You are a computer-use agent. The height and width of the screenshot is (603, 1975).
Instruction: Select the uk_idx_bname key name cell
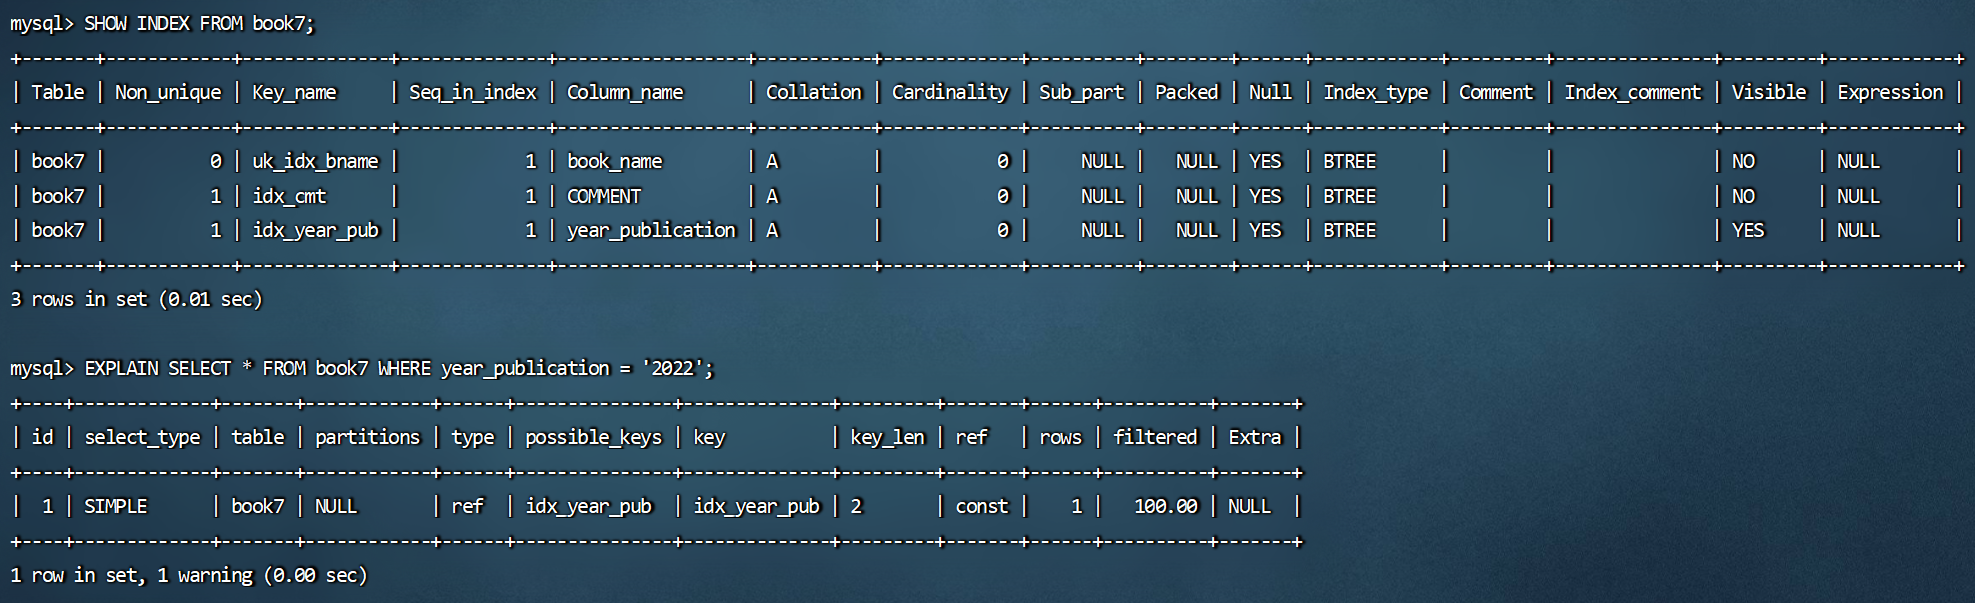[315, 161]
